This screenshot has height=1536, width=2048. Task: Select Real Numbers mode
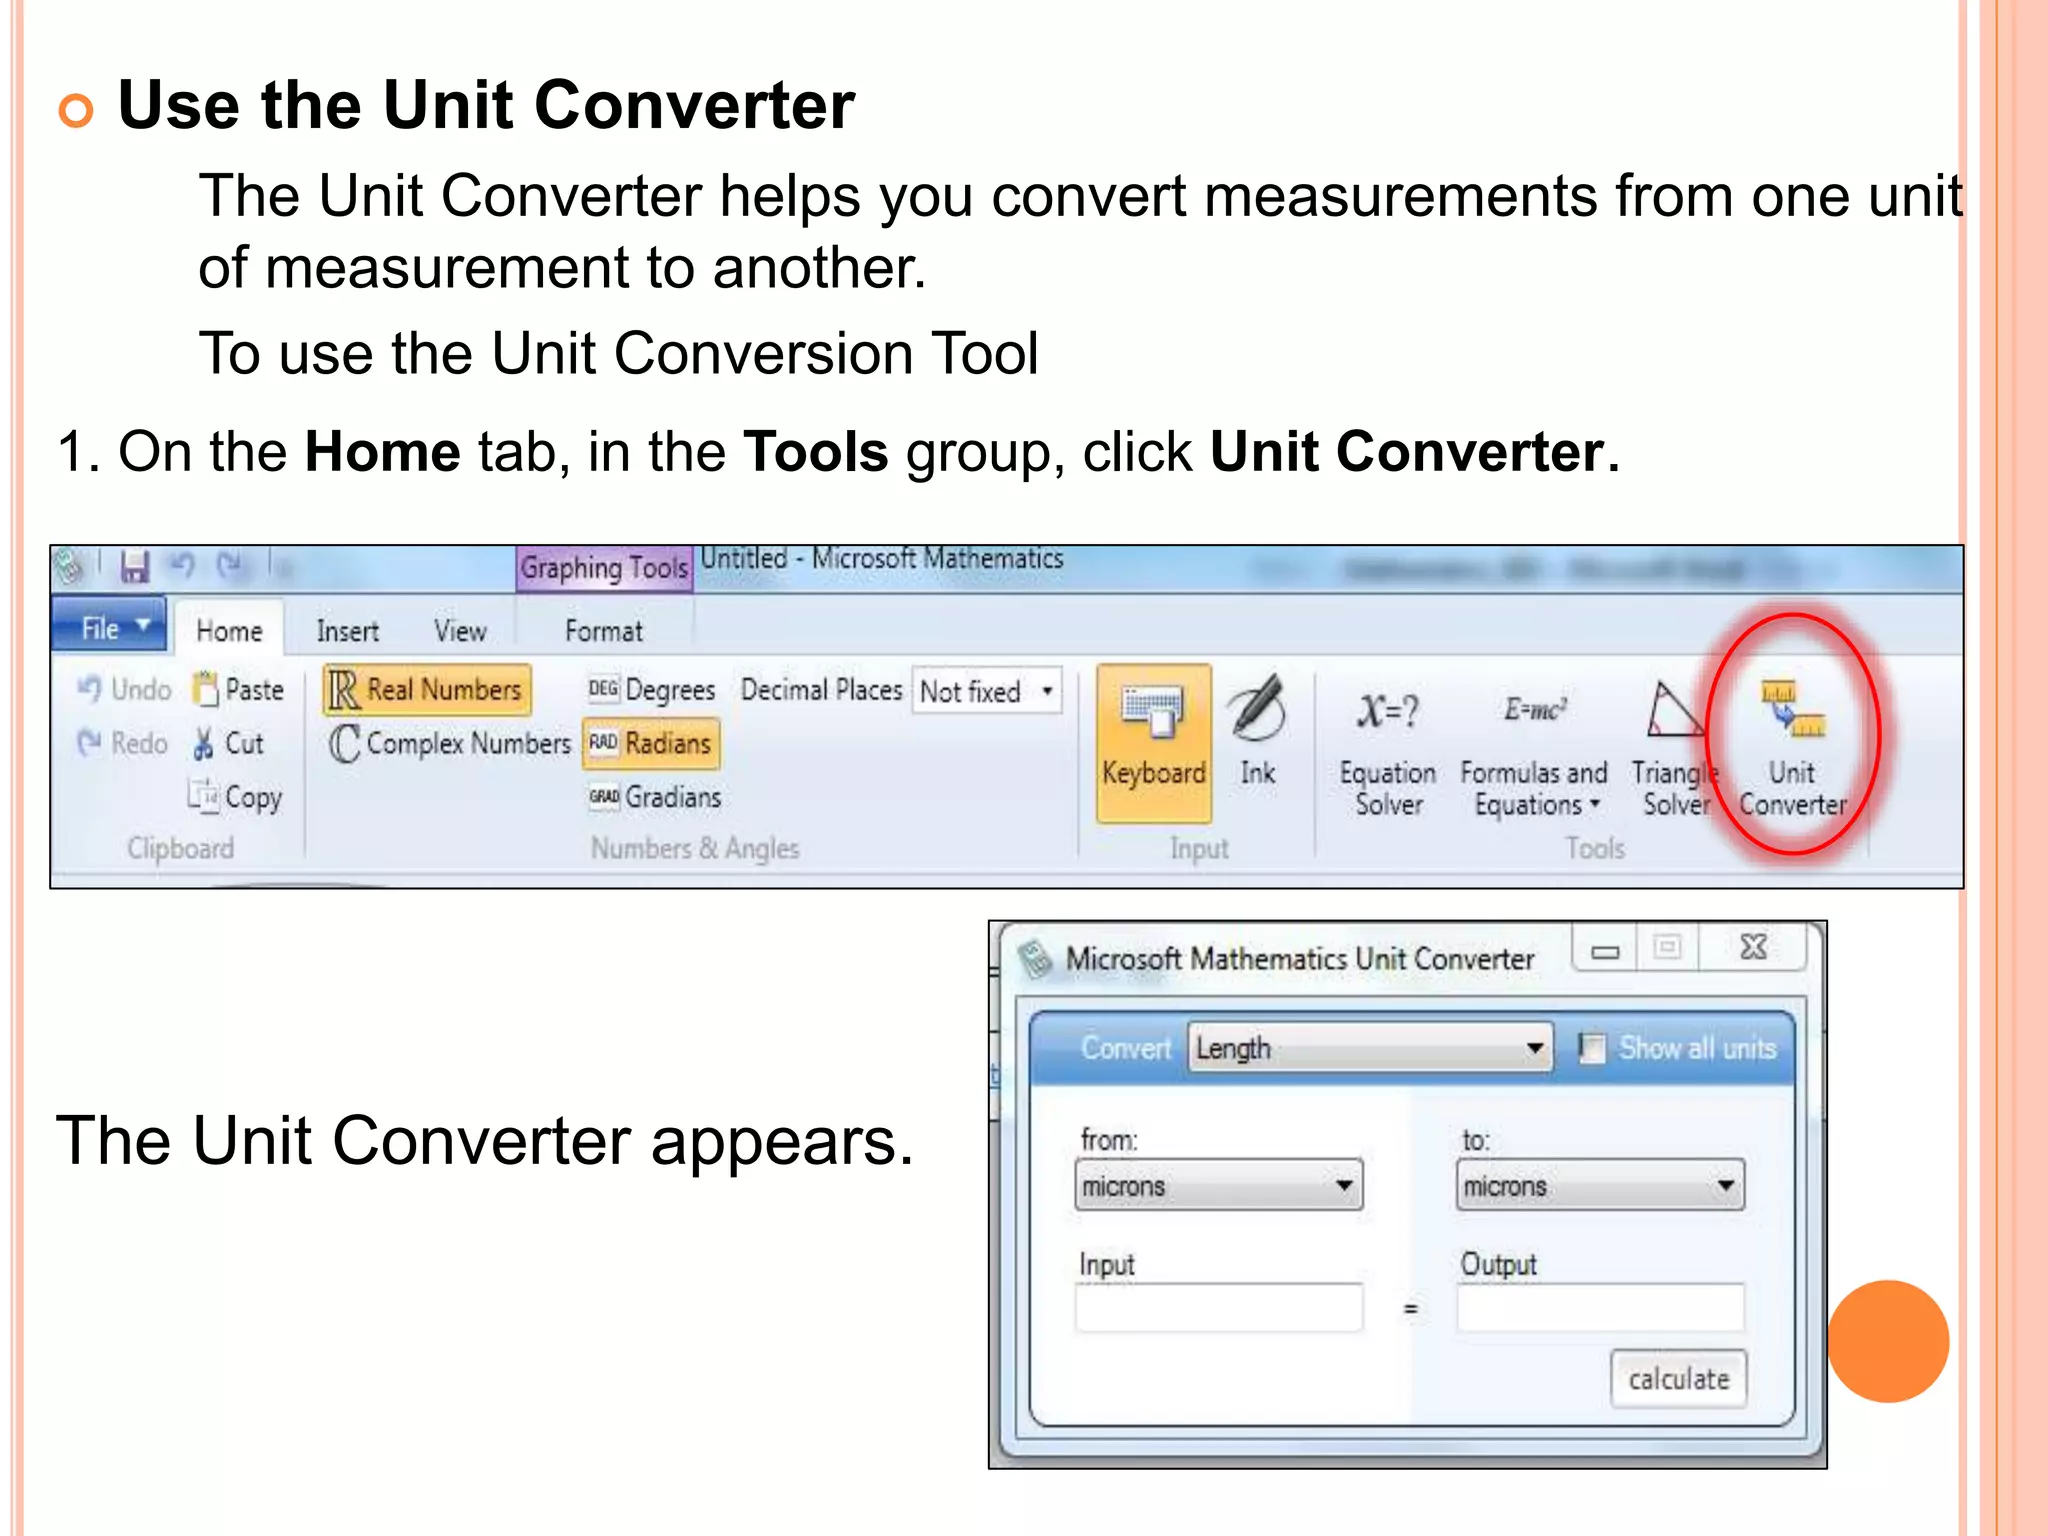point(427,690)
